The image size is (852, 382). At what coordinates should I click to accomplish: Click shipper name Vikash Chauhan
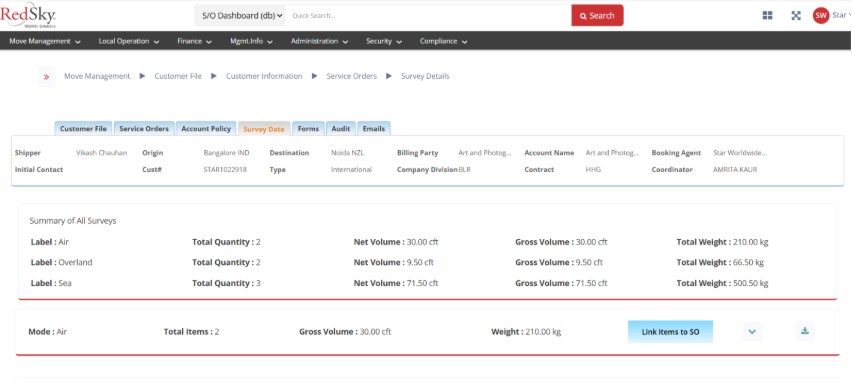click(x=102, y=153)
